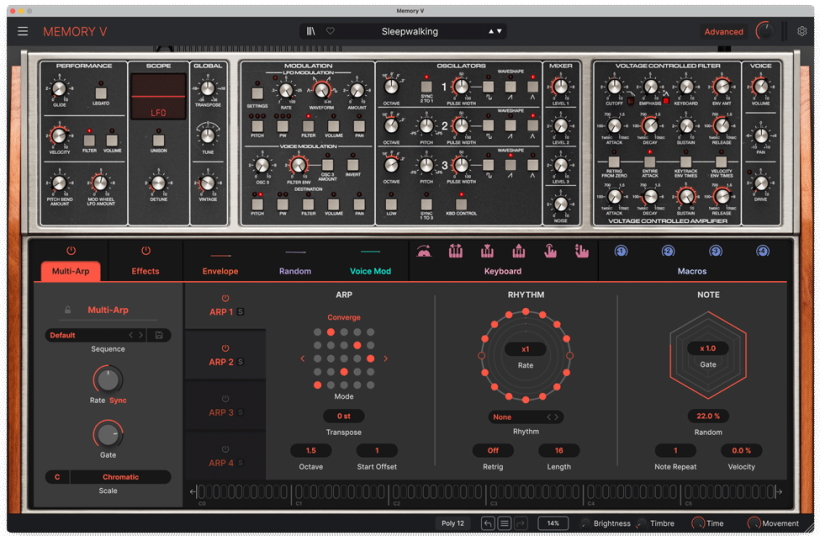Toggle the Multi-Arp lock icon
Image resolution: width=820 pixels, height=536 pixels.
(67, 310)
